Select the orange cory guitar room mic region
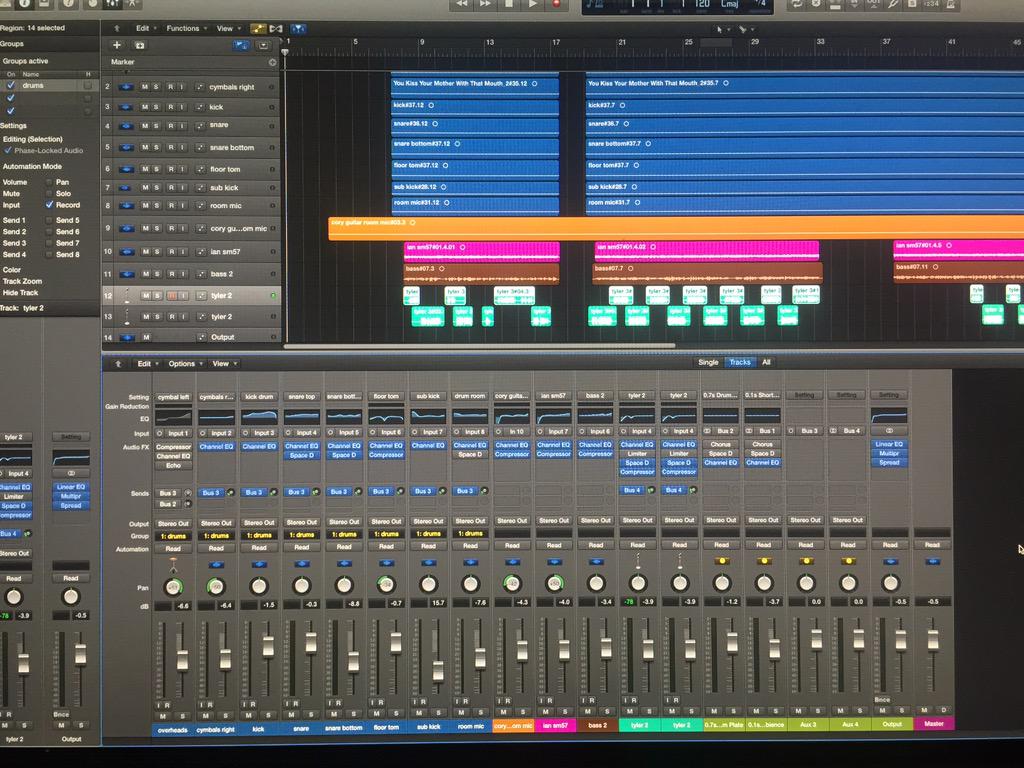Screen dimensions: 1024x768 (x=676, y=229)
